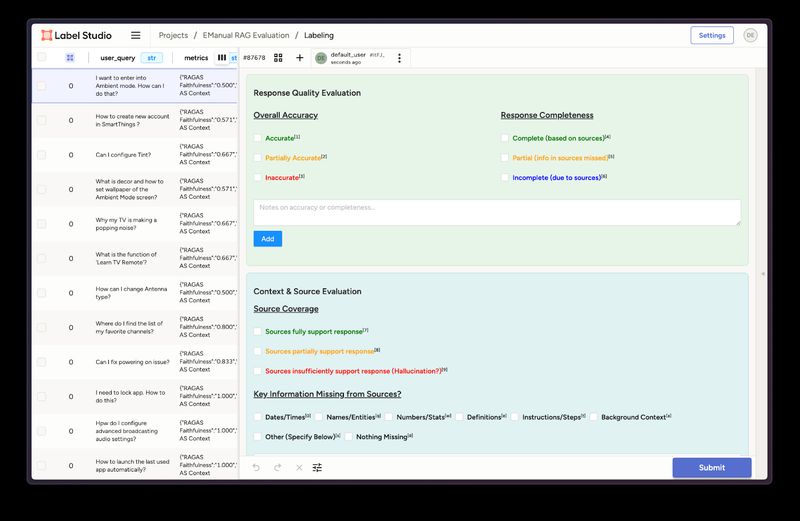Click the blue Add button
Viewport: 800px width, 521px height.
(268, 239)
